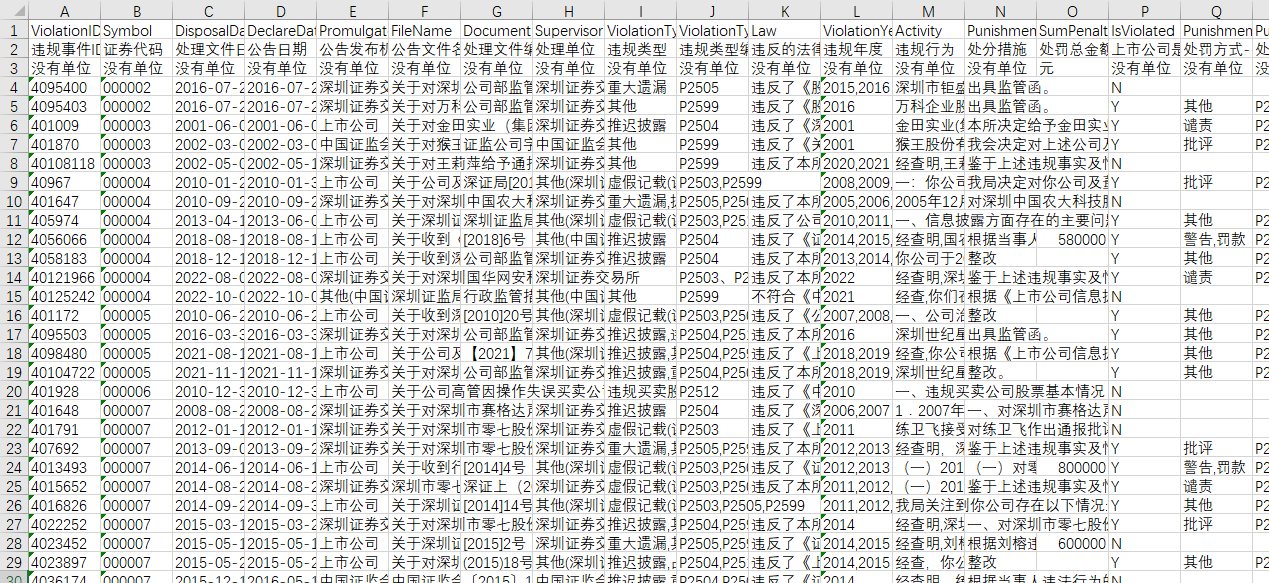Click the Law header cell
Image resolution: width=1269 pixels, height=583 pixels.
(x=784, y=31)
